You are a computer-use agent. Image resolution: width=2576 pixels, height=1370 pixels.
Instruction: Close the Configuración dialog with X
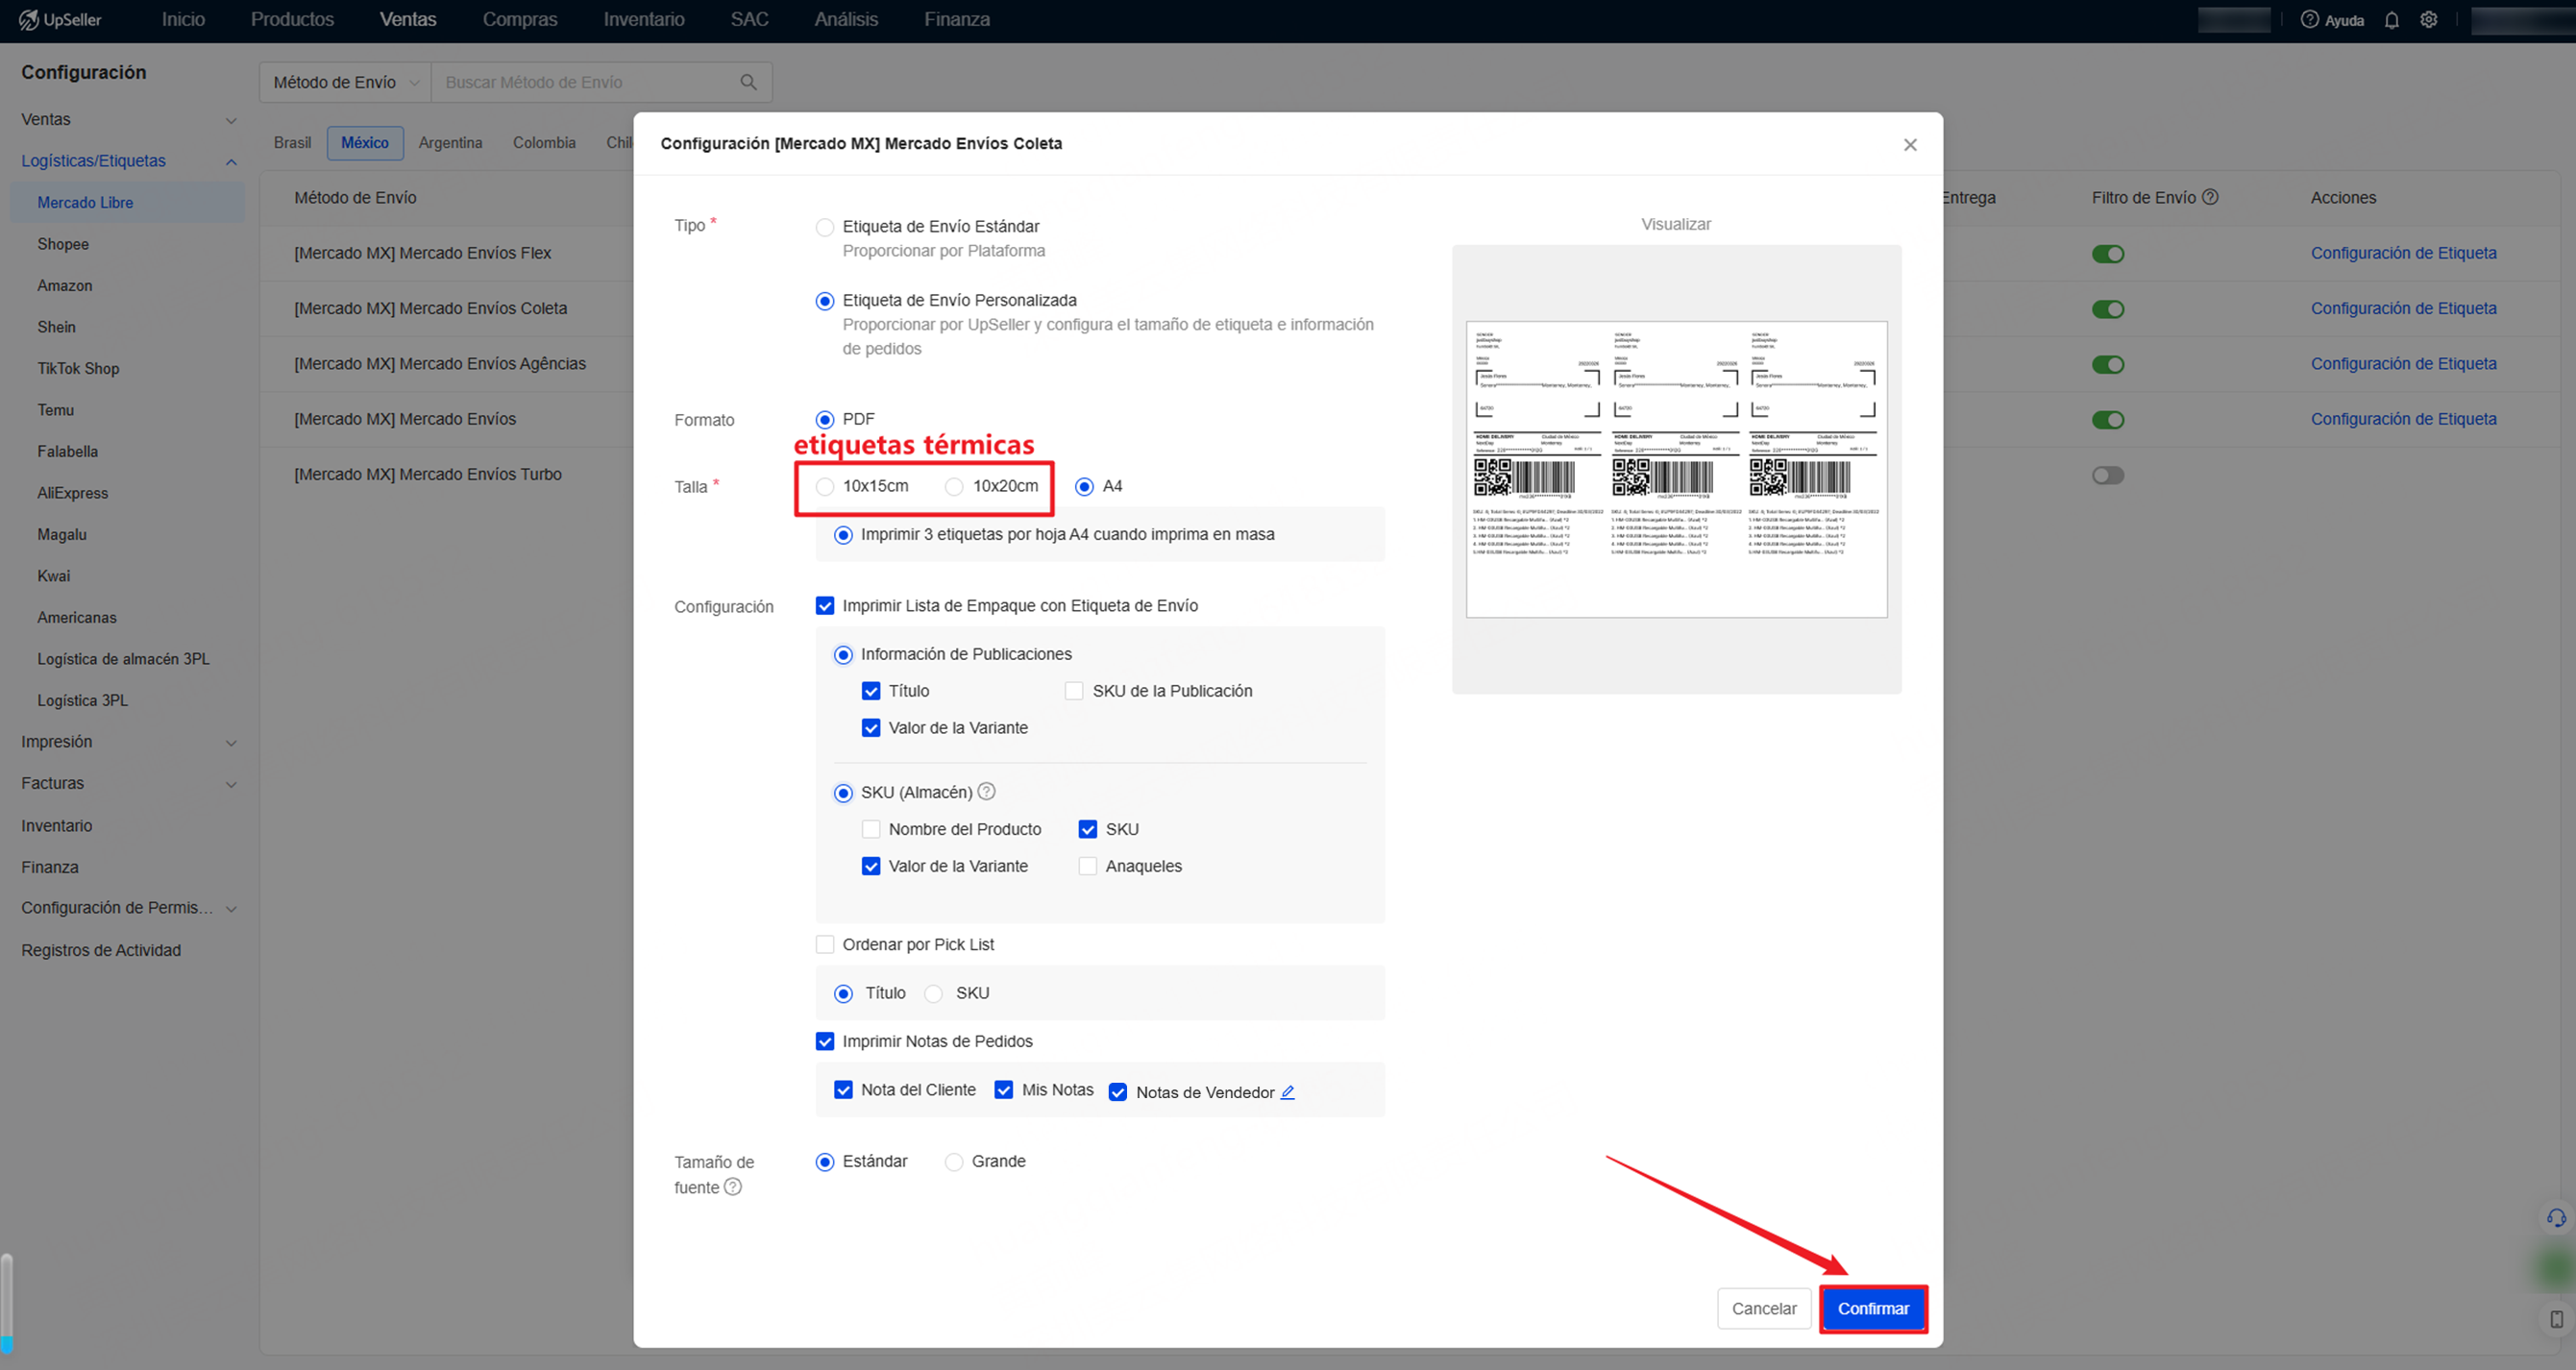[1910, 145]
